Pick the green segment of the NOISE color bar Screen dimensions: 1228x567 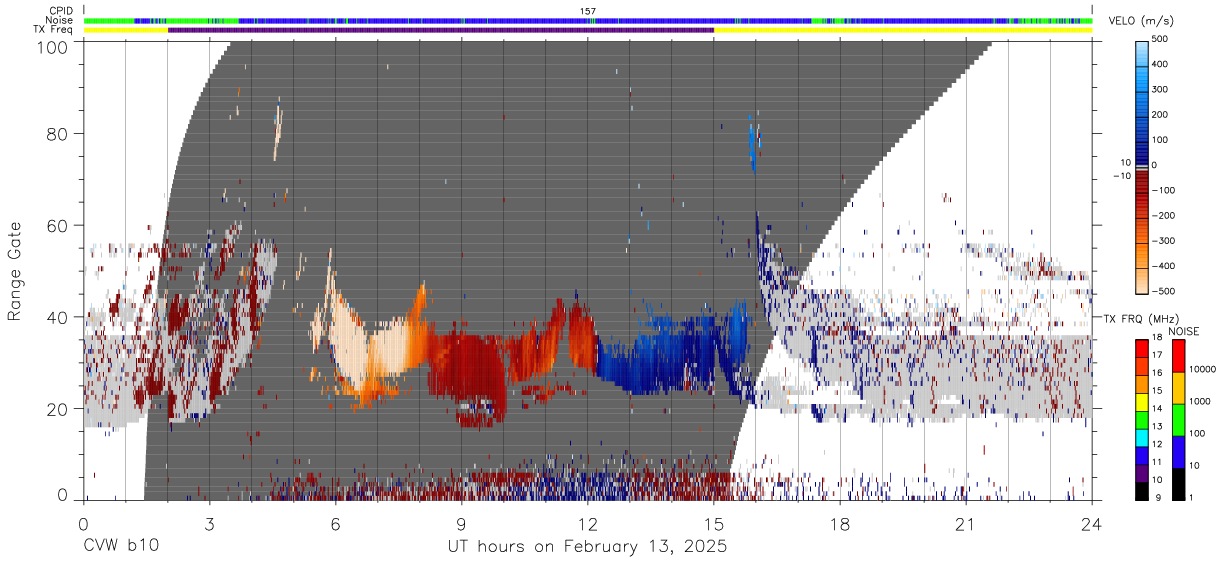pos(1177,420)
